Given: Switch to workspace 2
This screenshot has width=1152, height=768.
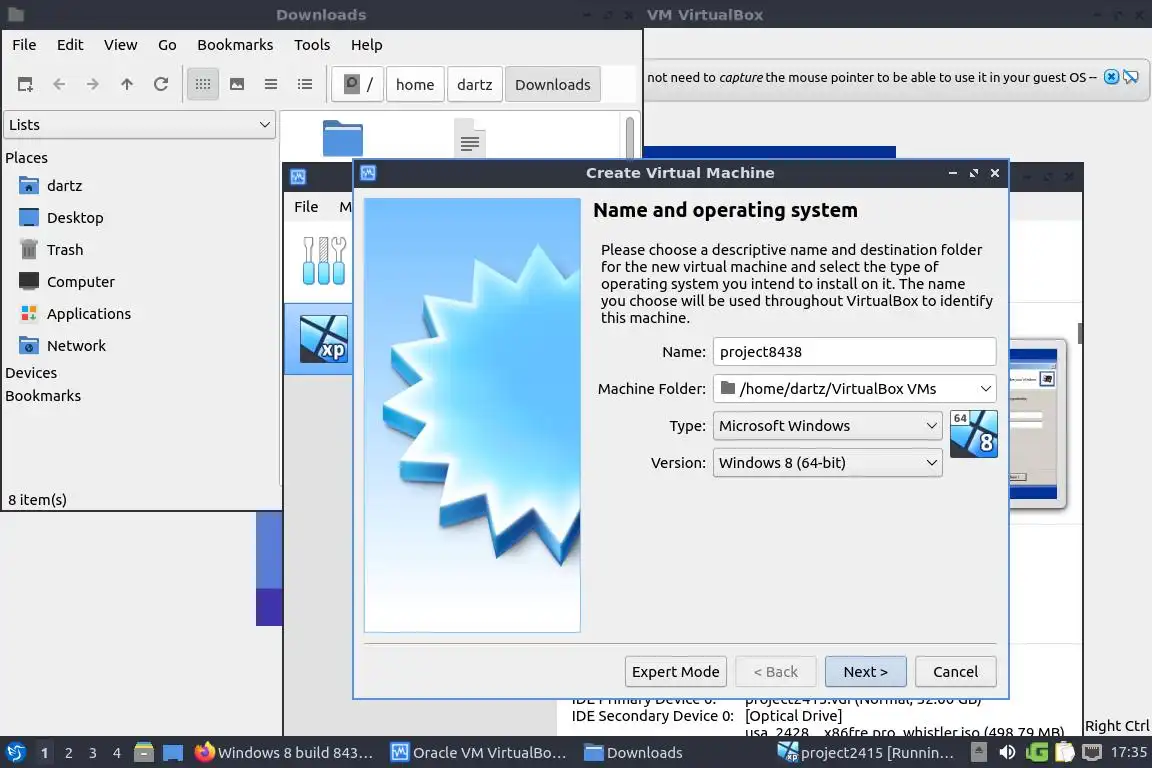Looking at the screenshot, I should pyautogui.click(x=68, y=753).
